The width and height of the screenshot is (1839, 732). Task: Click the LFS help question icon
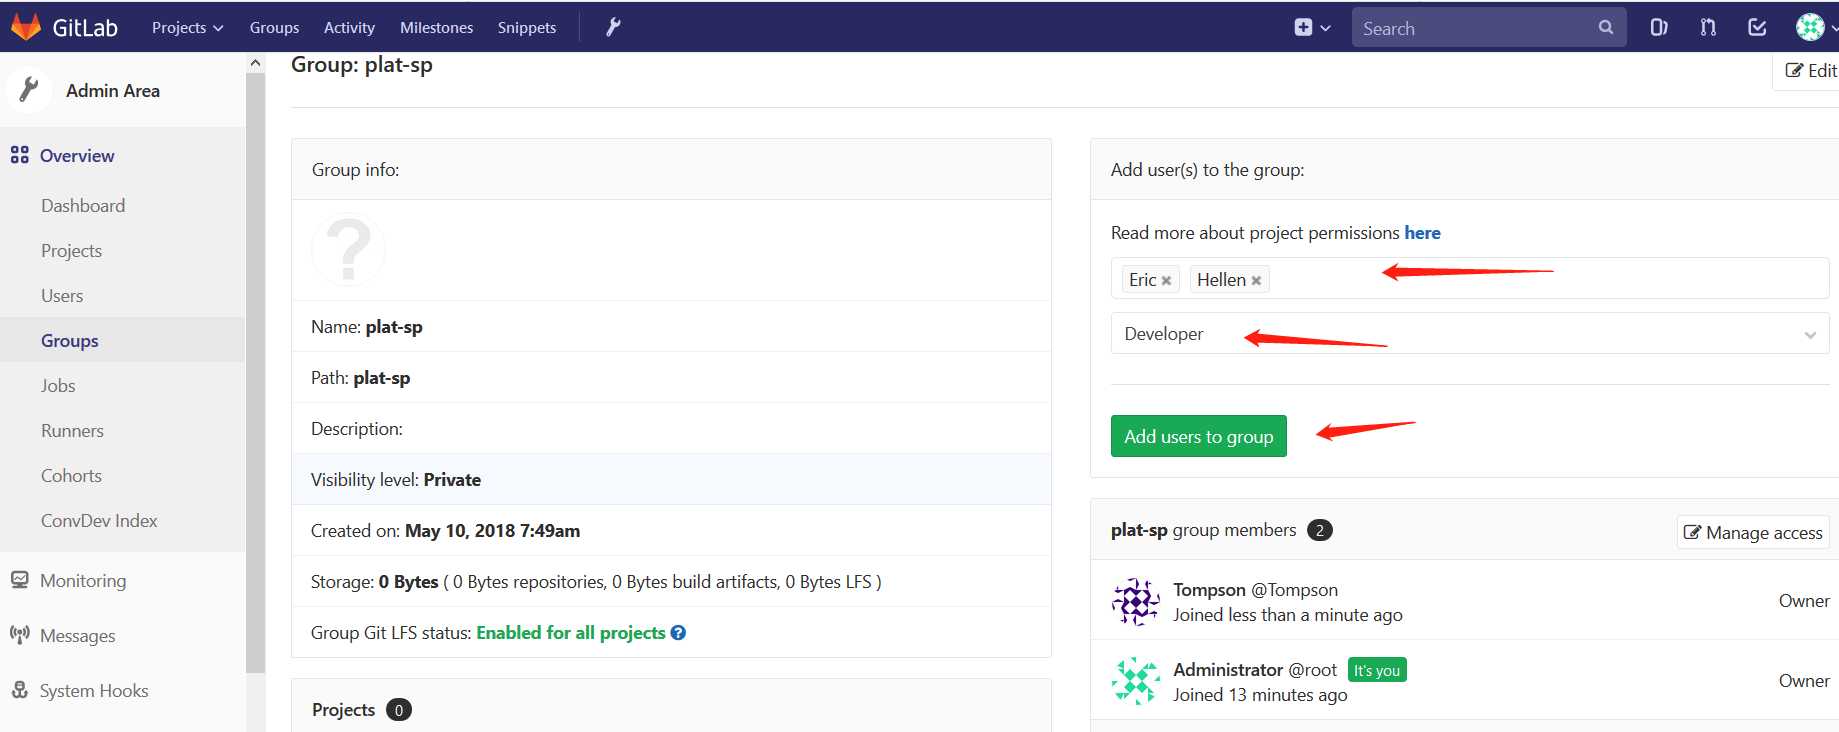point(678,633)
